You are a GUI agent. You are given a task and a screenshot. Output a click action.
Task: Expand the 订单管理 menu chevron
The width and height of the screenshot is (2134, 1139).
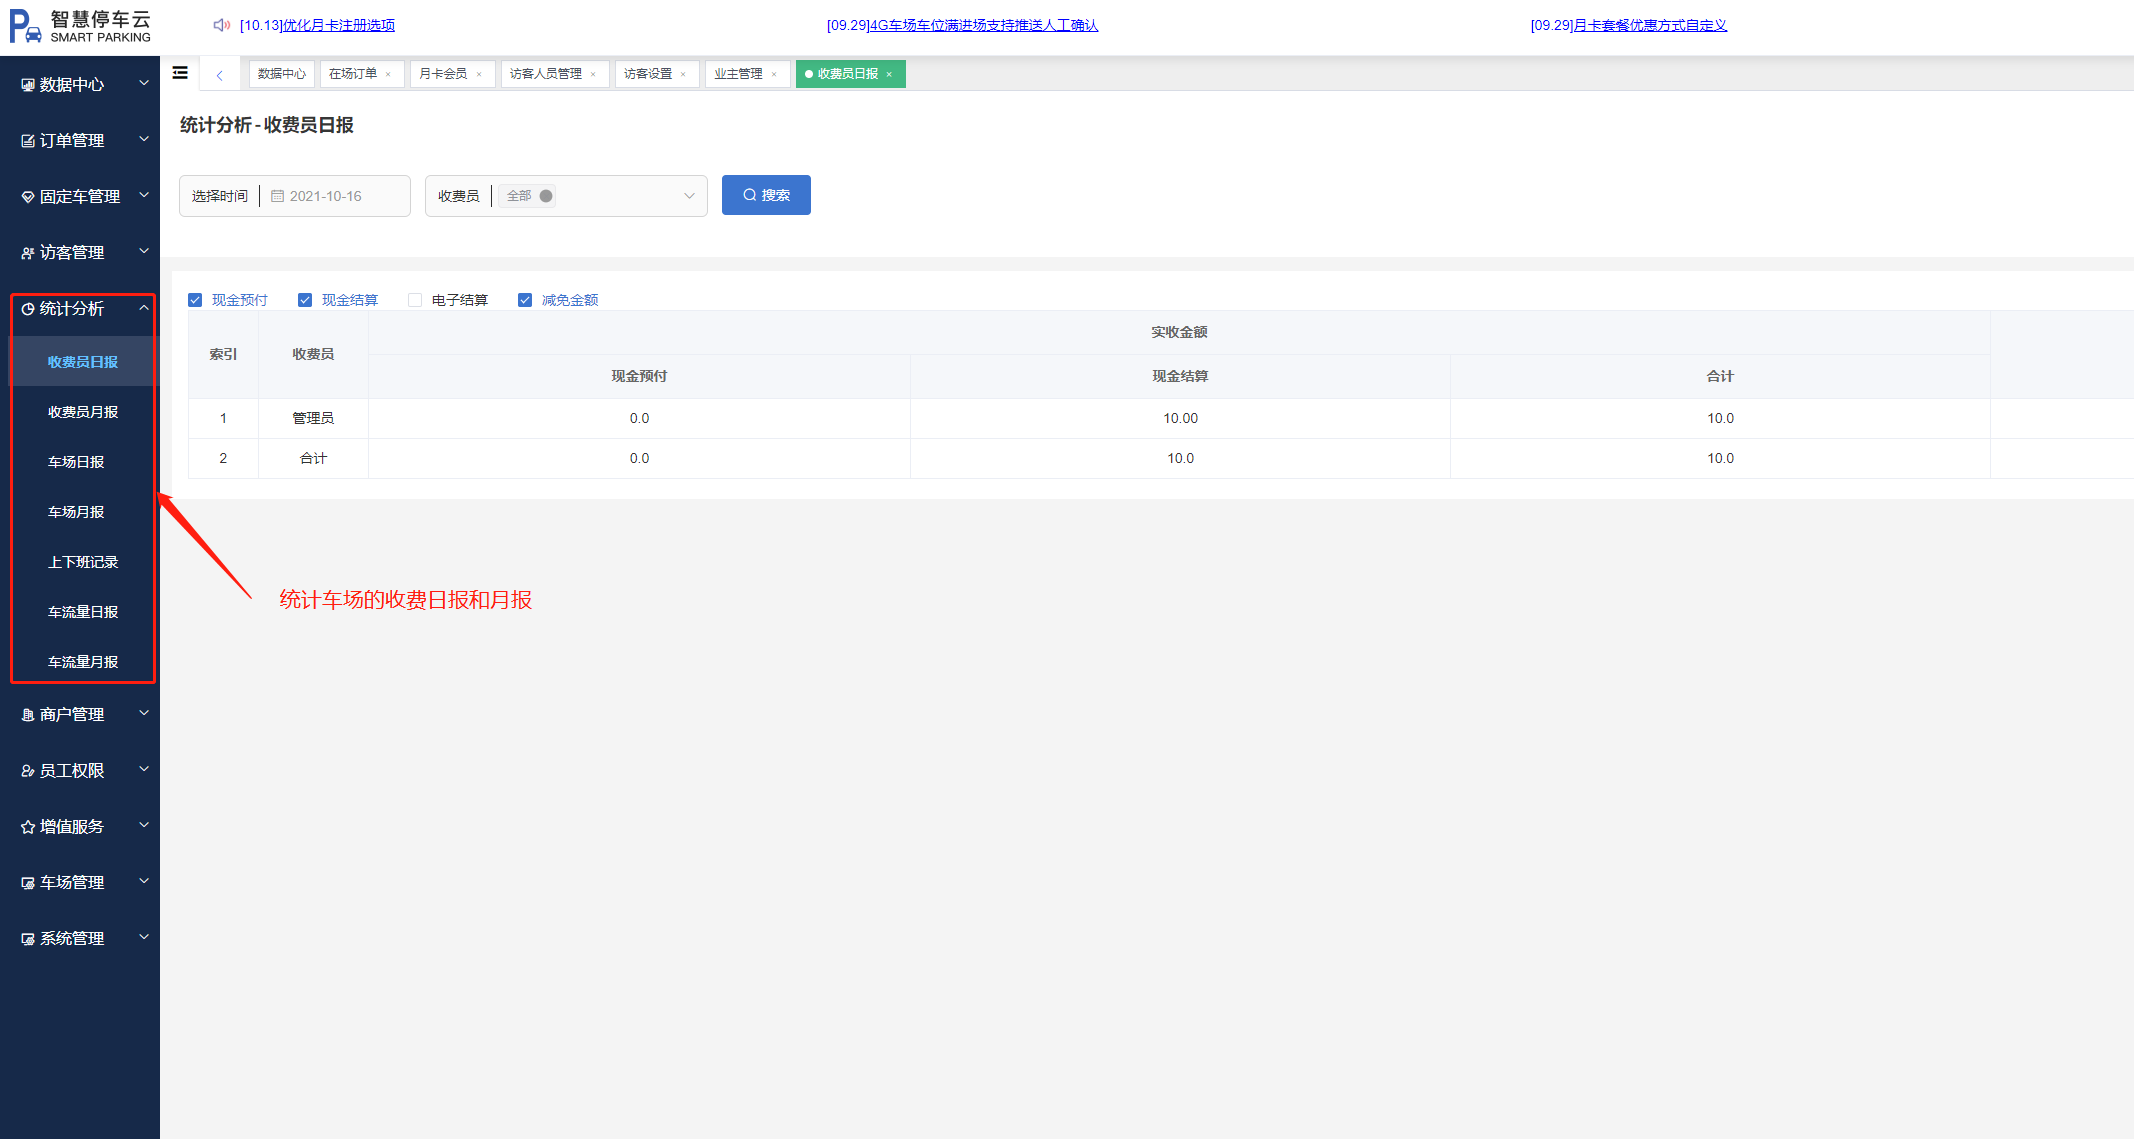[144, 139]
